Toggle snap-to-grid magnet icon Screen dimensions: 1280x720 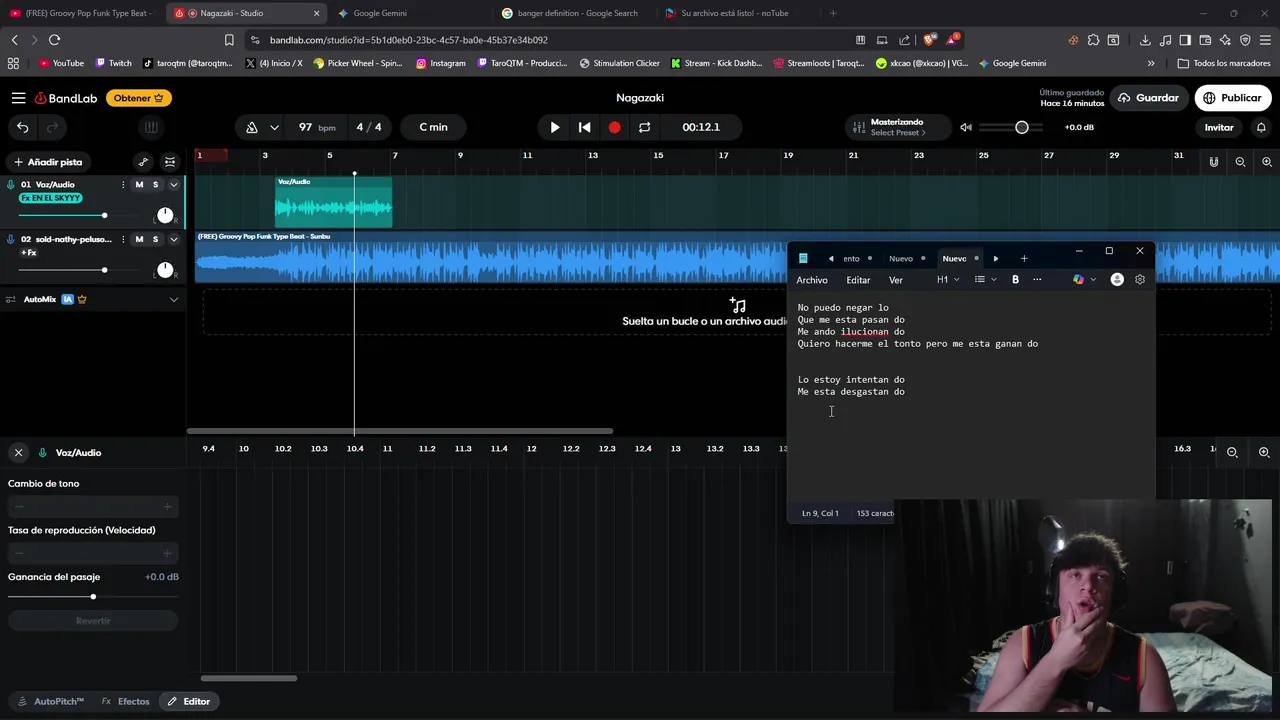coord(1214,162)
